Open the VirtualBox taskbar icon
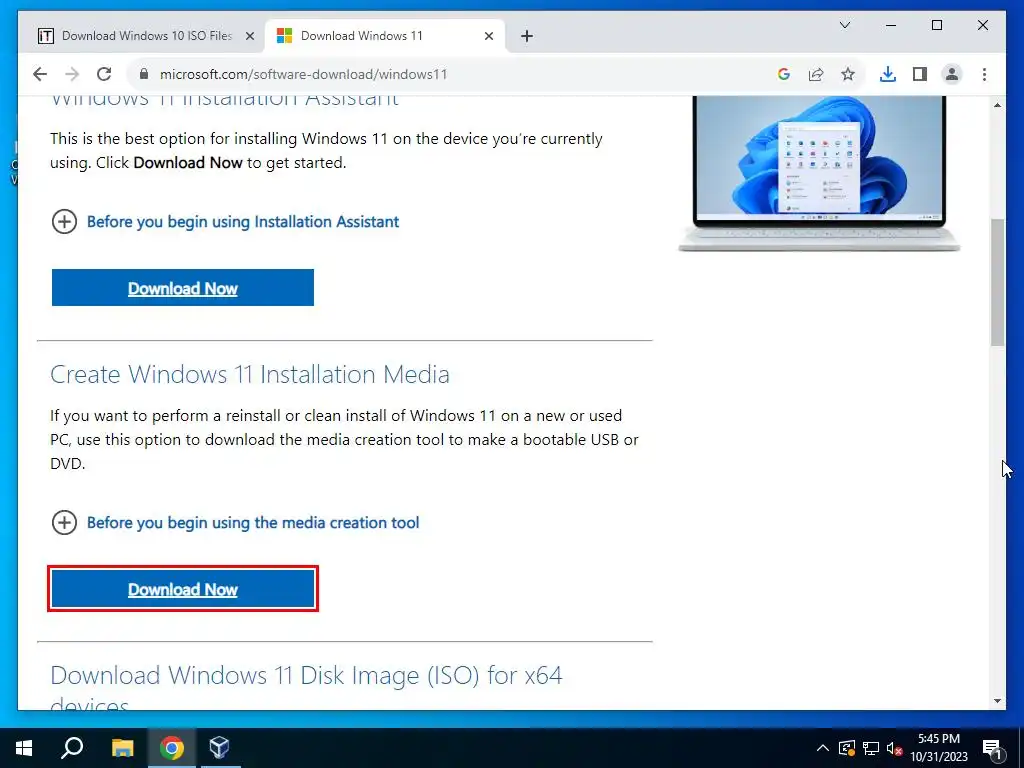Screen dimensions: 1024x768 pos(219,748)
